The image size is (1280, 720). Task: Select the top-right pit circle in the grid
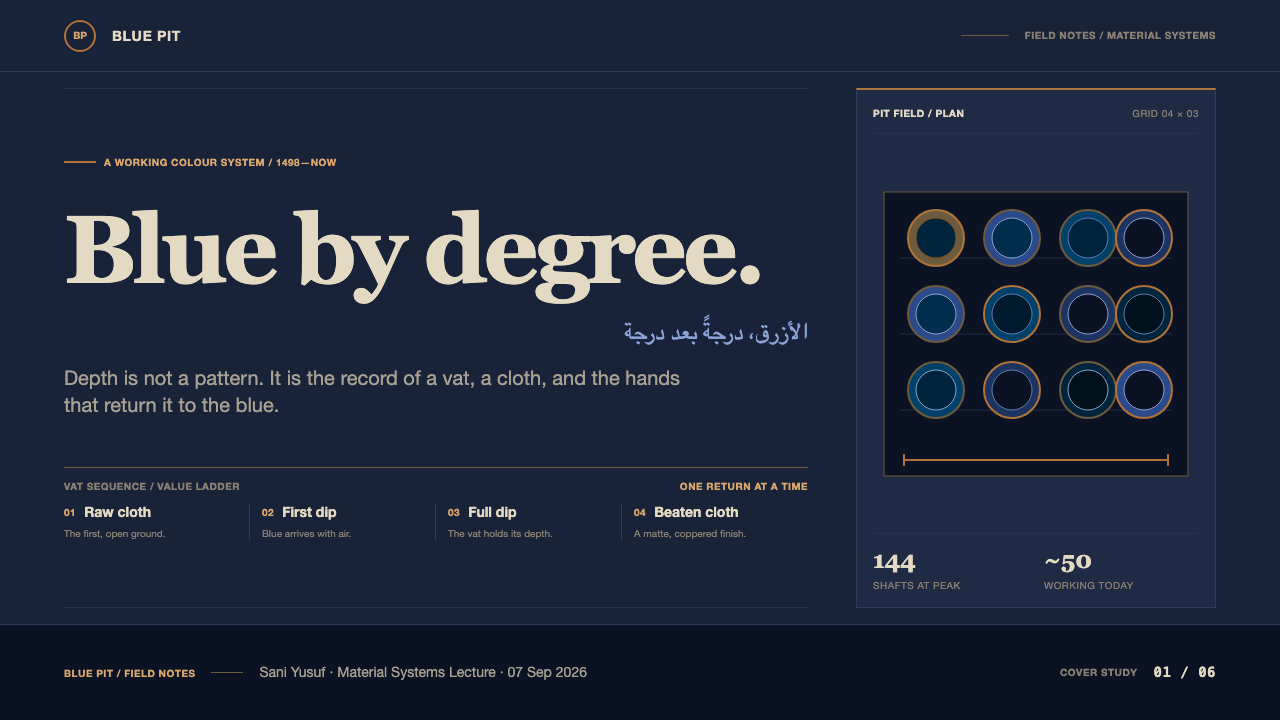coord(1144,238)
